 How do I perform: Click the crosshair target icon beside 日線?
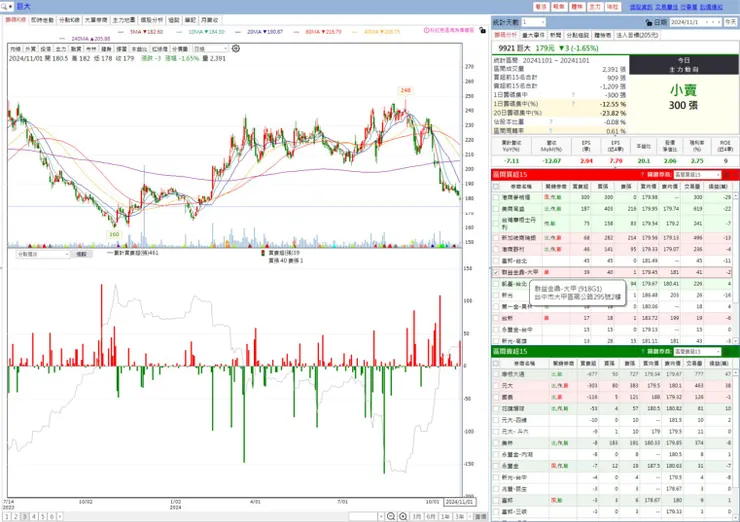coord(236,49)
